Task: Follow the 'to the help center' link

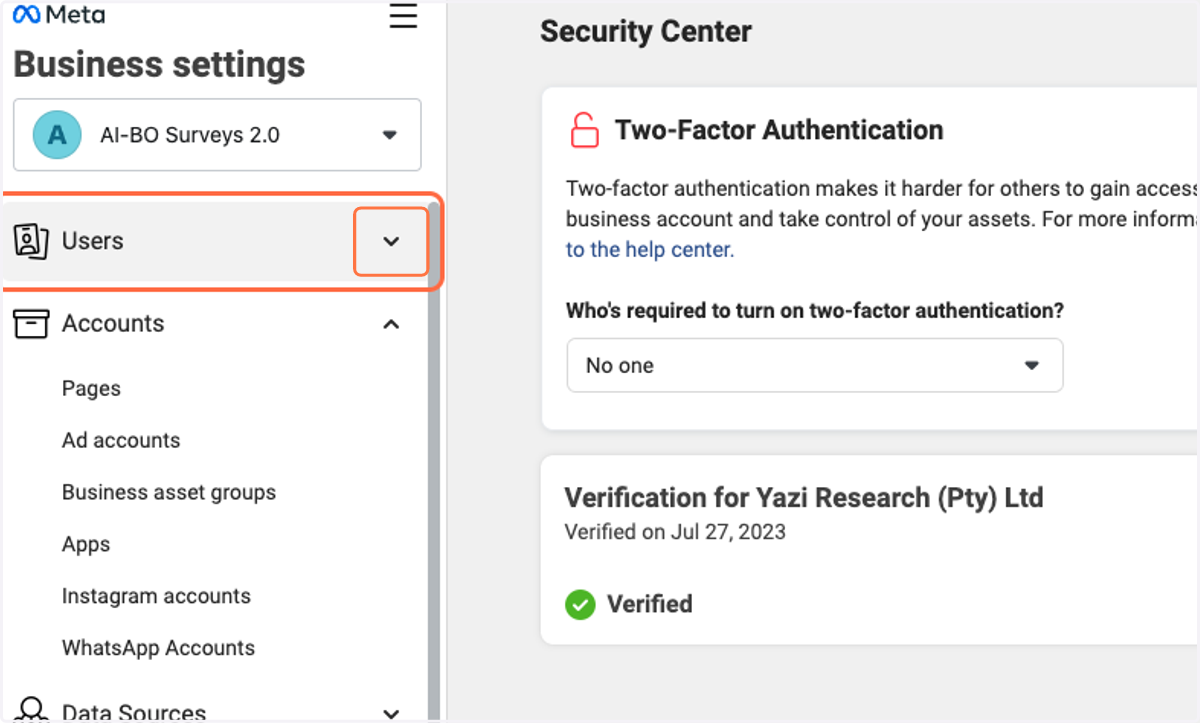Action: [650, 250]
